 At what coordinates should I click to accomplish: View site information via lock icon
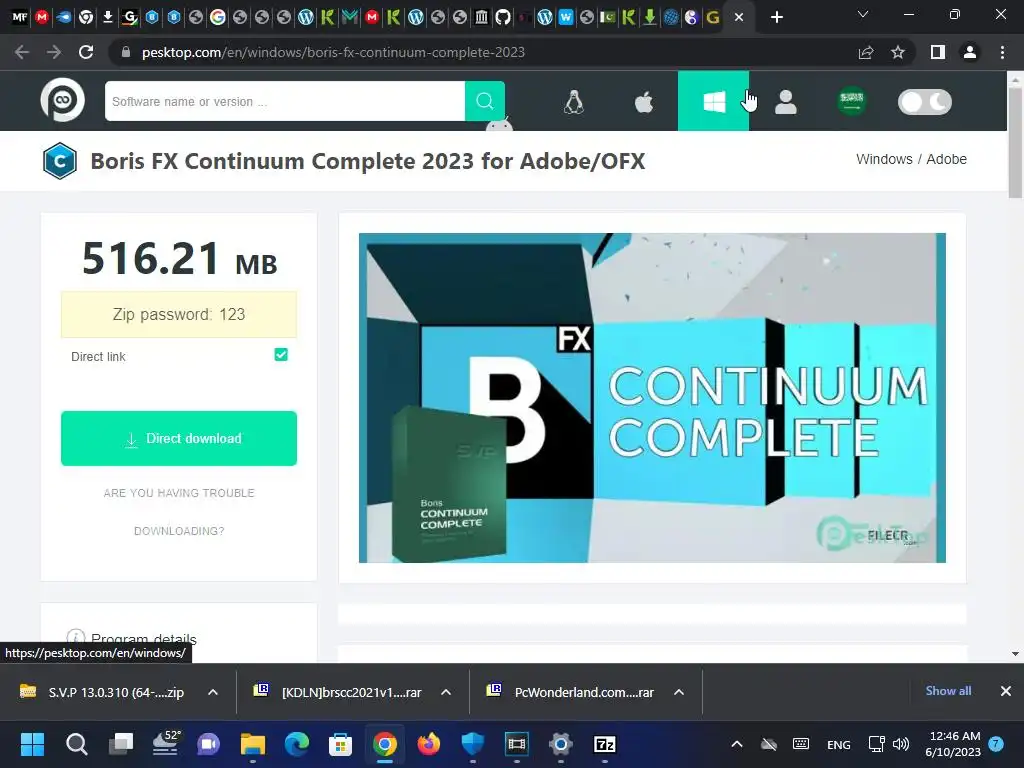126,52
